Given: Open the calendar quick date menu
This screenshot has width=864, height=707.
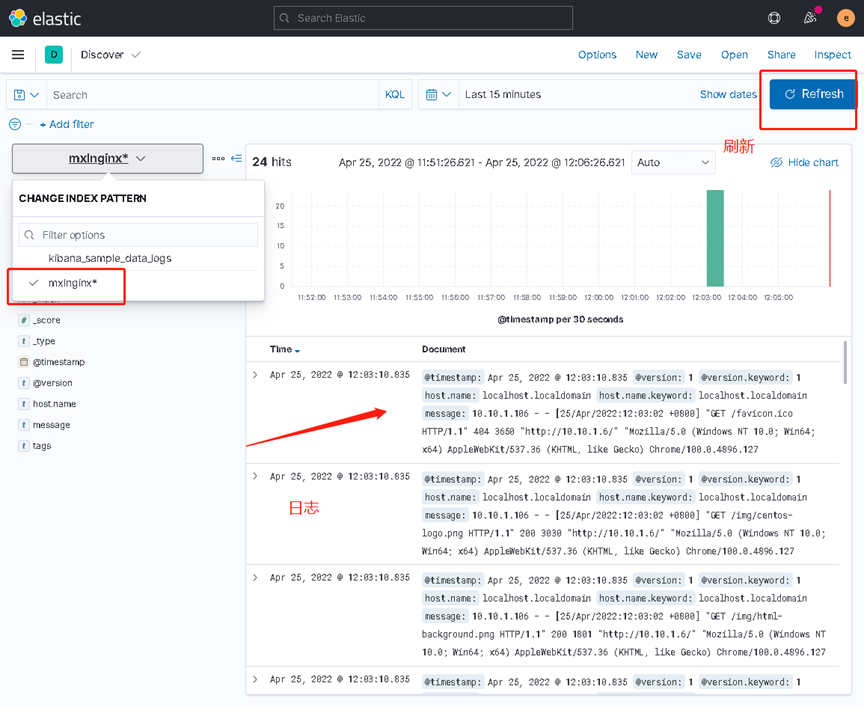Looking at the screenshot, I should pos(439,95).
